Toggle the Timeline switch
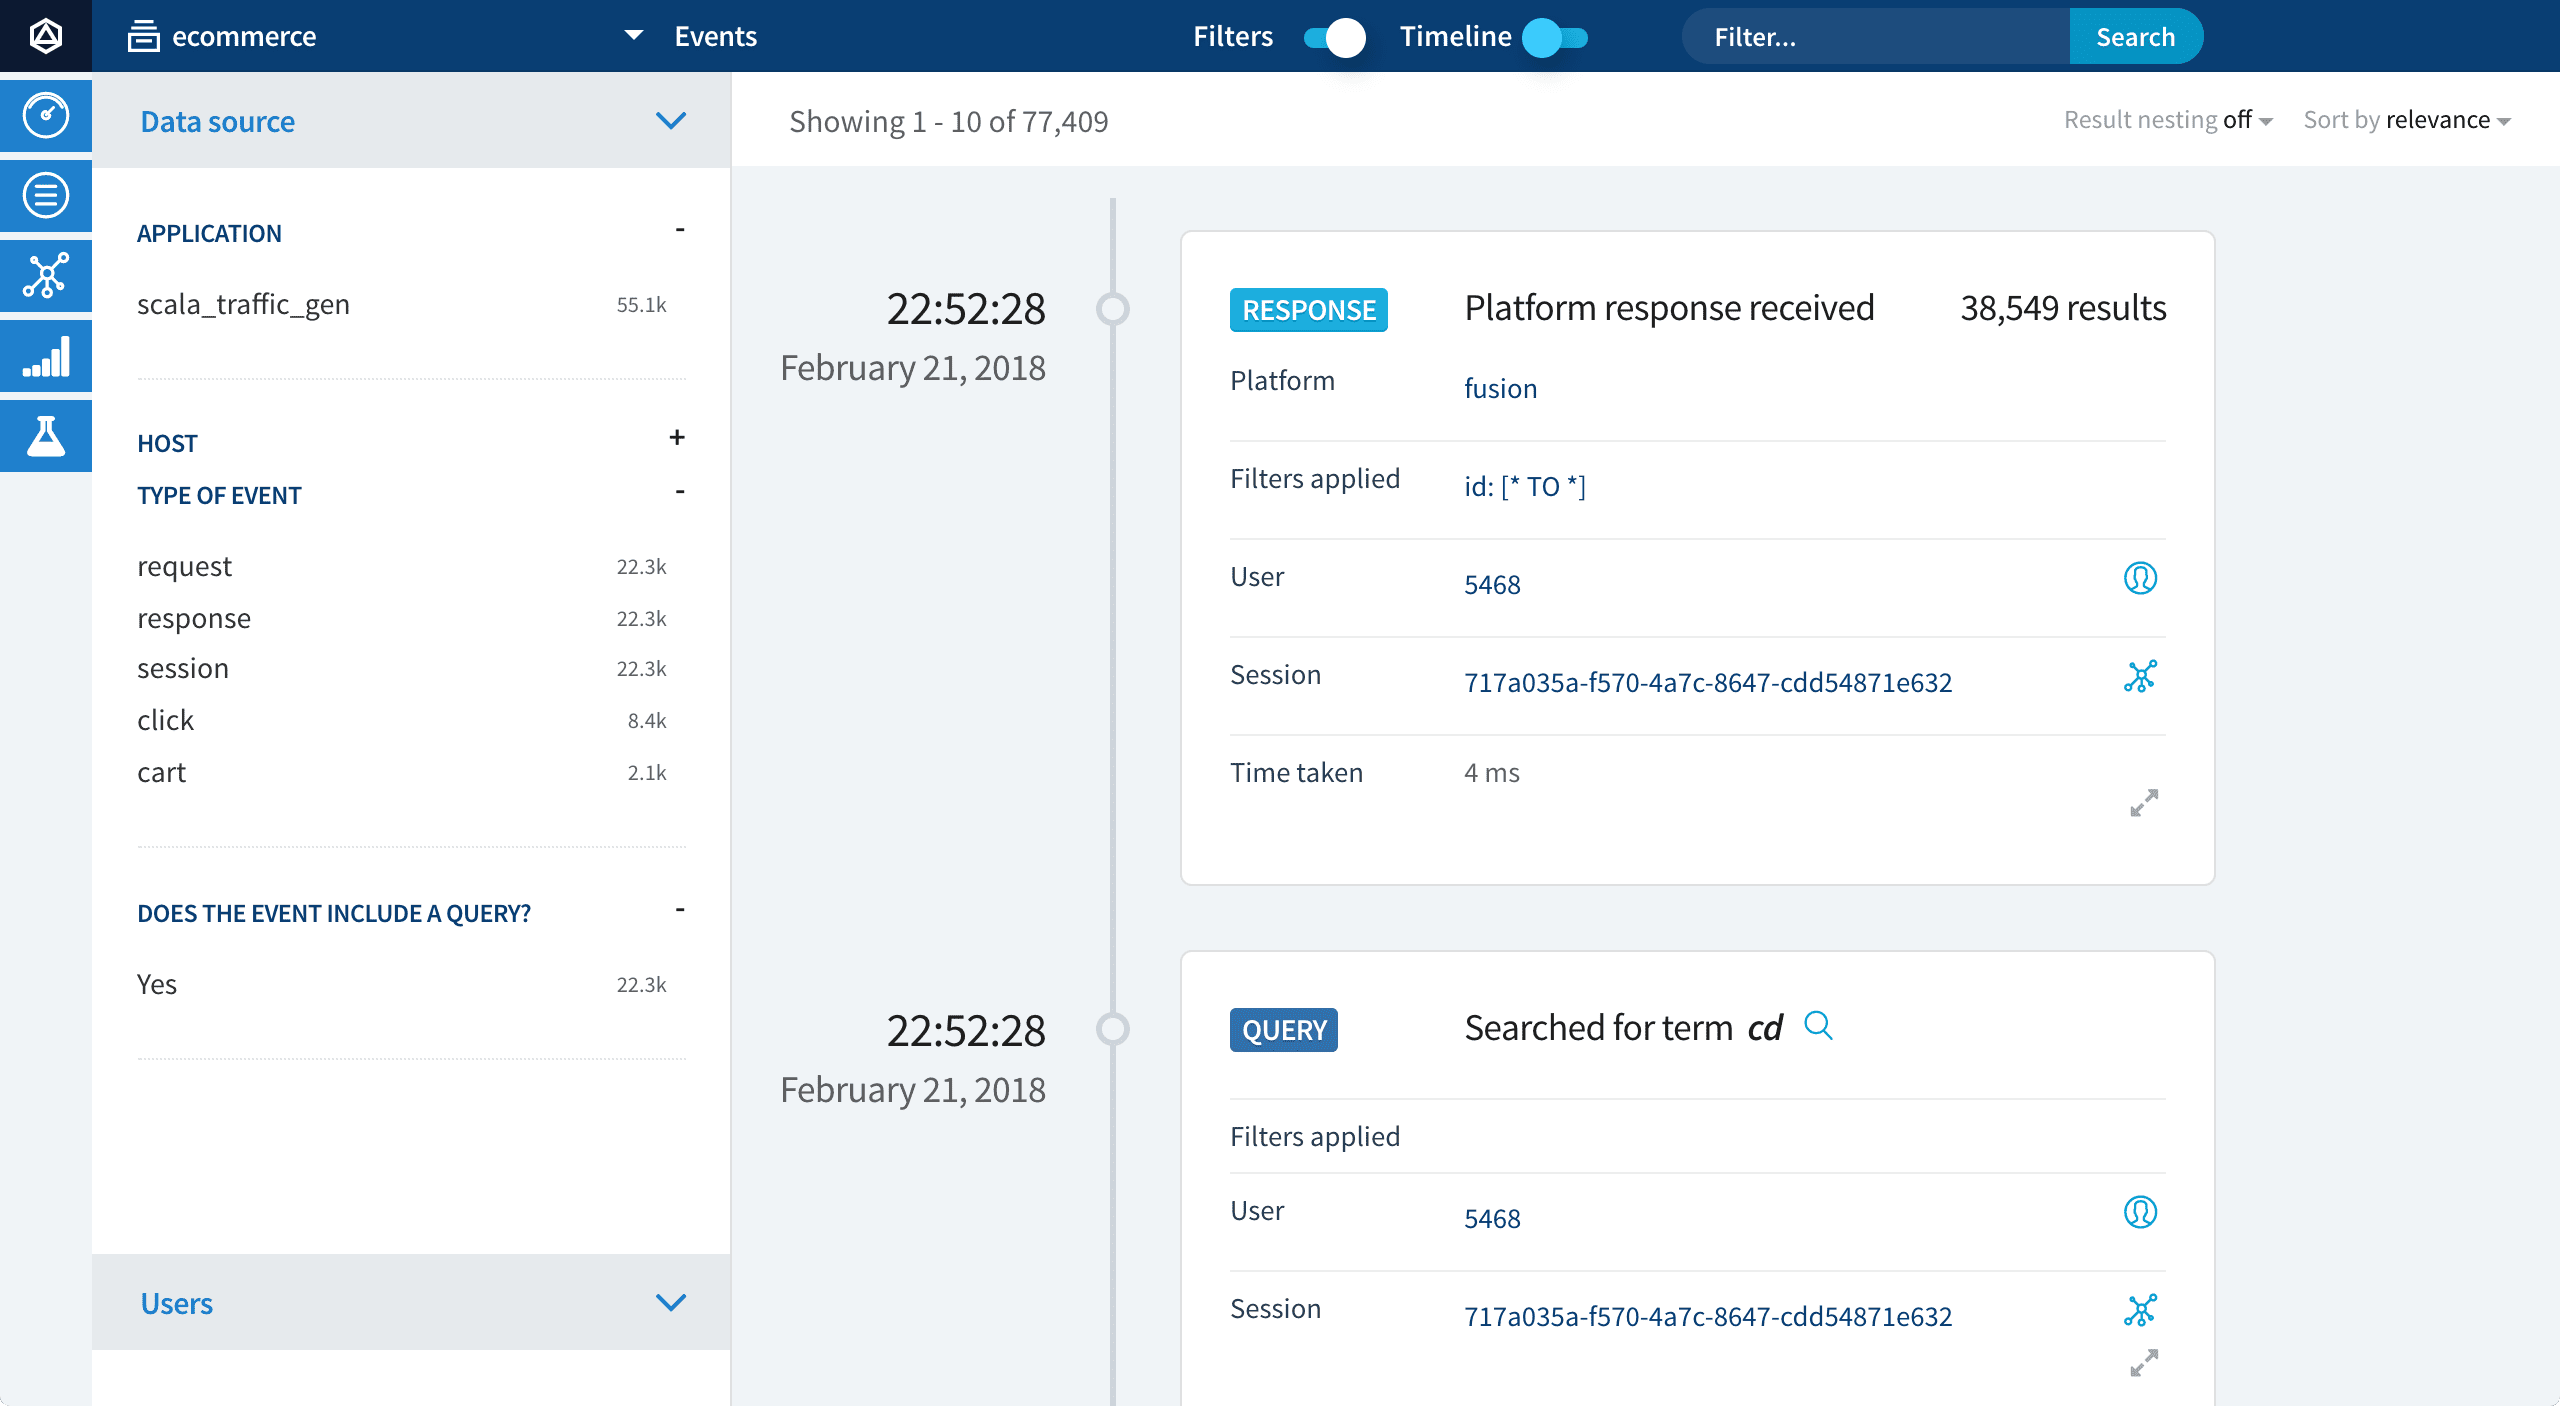The height and width of the screenshot is (1406, 2560). coord(1555,37)
